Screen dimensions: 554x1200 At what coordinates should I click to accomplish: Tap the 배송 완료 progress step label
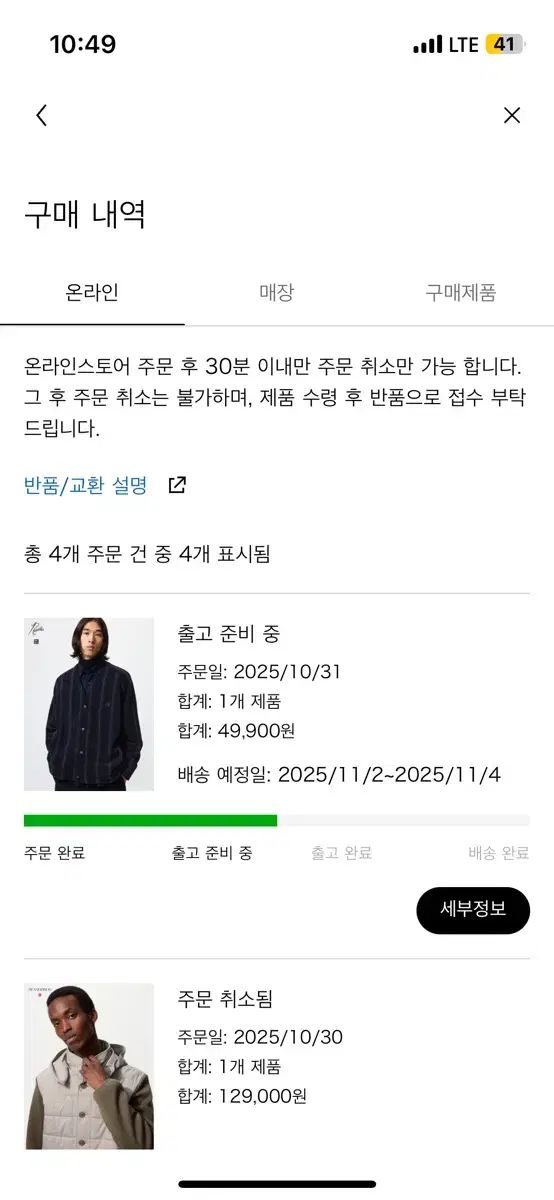coord(499,853)
